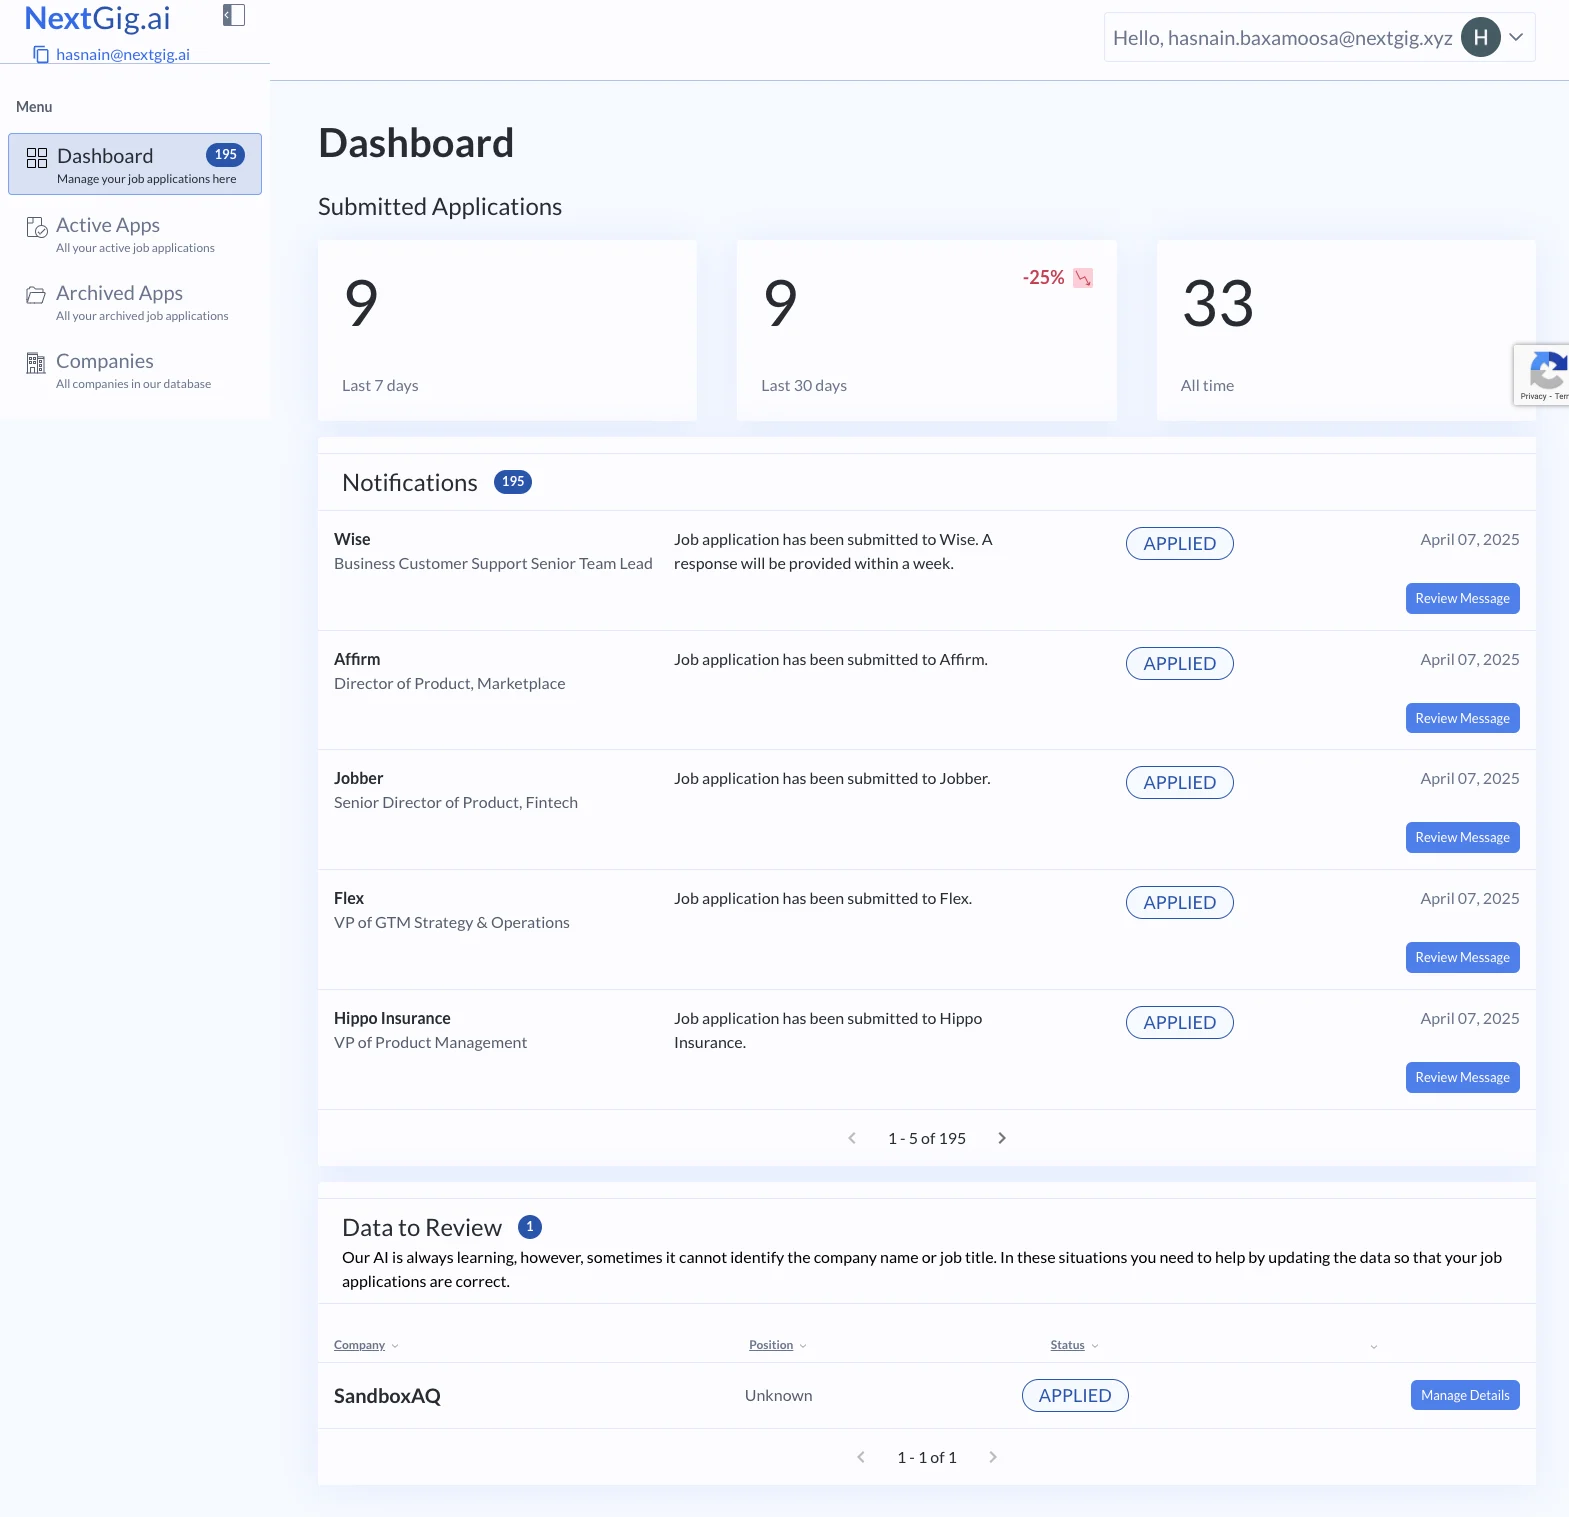Viewport: 1569px width, 1517px height.
Task: Open Companies in the sidebar
Action: click(x=135, y=369)
